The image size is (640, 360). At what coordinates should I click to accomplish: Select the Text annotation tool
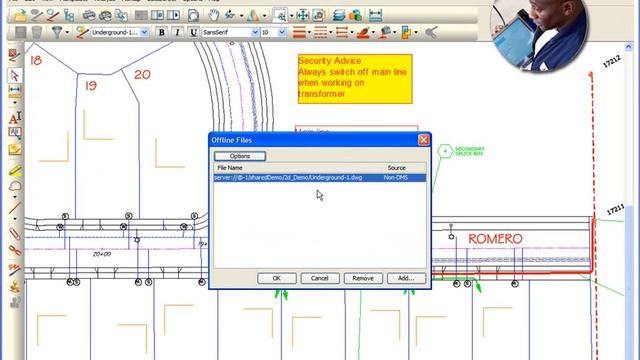[15, 118]
